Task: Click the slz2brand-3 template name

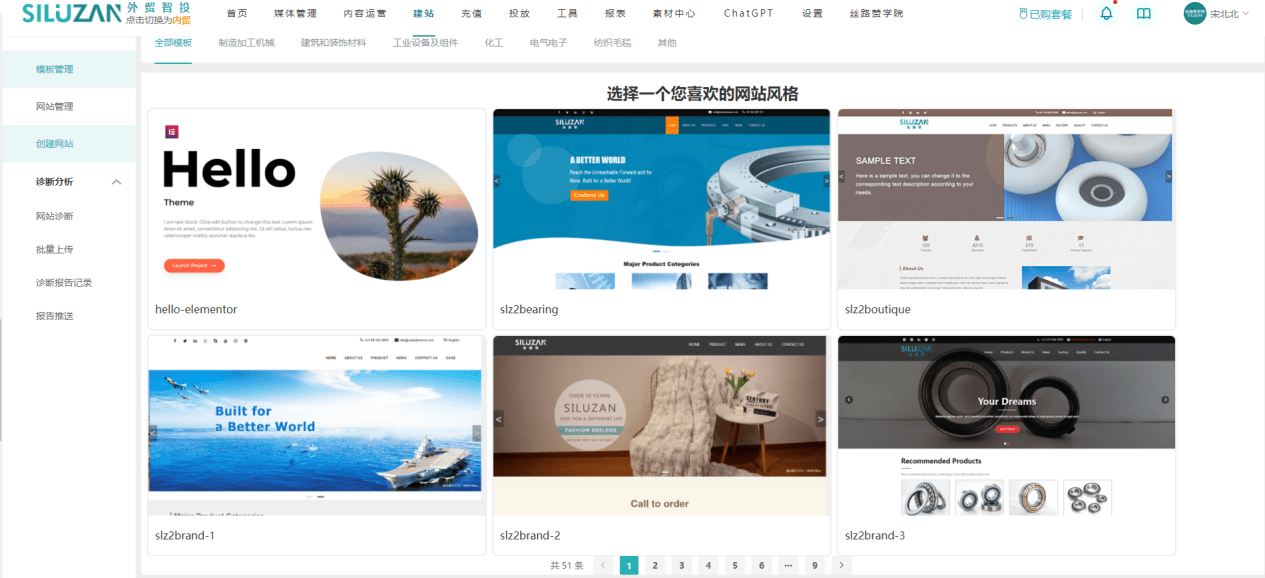Action: 875,536
